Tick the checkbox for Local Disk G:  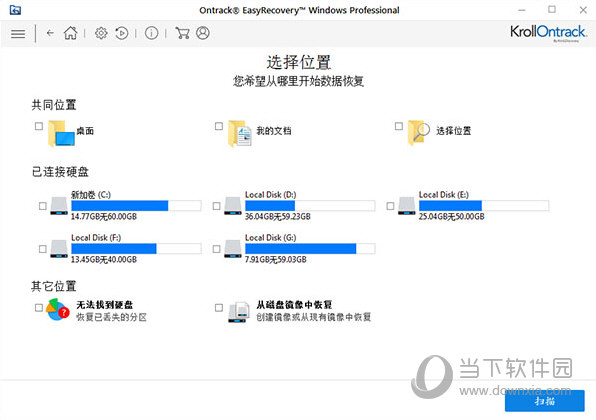pyautogui.click(x=216, y=249)
